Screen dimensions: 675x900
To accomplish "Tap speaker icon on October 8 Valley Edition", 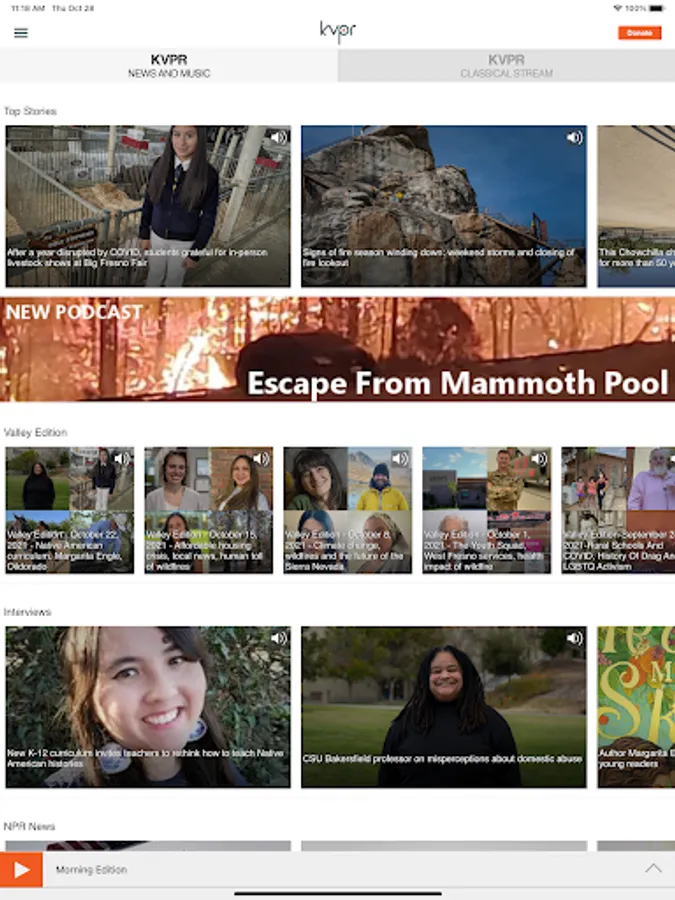I will pos(399,459).
